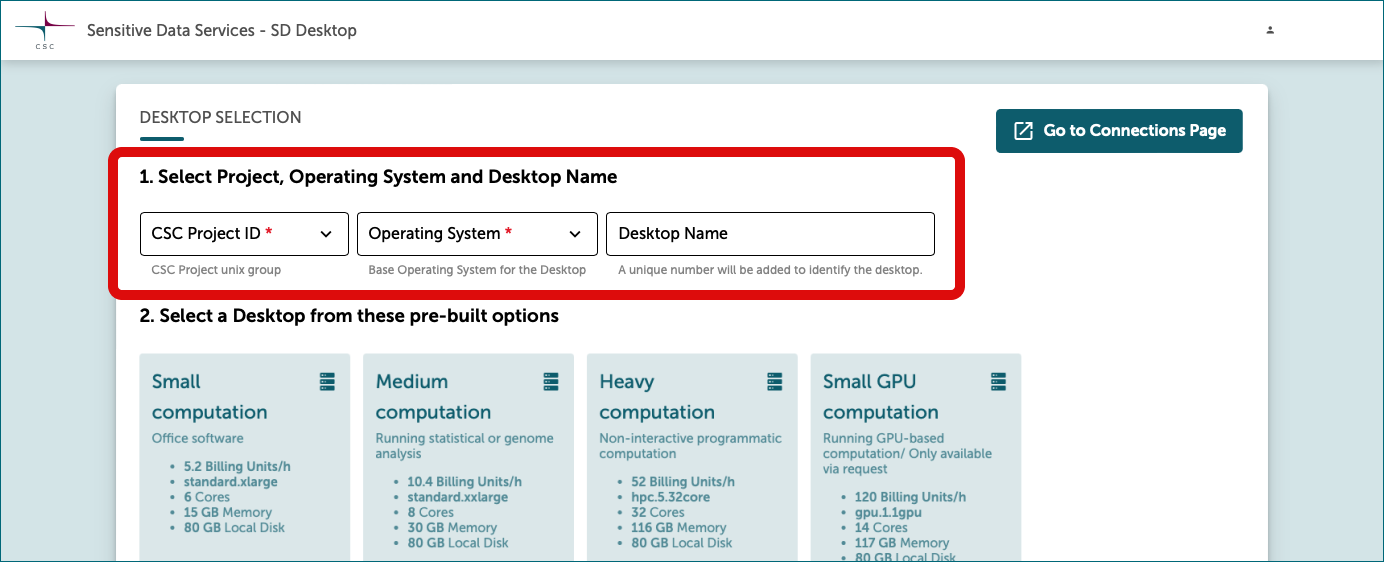This screenshot has width=1384, height=562.
Task: Open the Operating System dropdown
Action: tap(477, 233)
